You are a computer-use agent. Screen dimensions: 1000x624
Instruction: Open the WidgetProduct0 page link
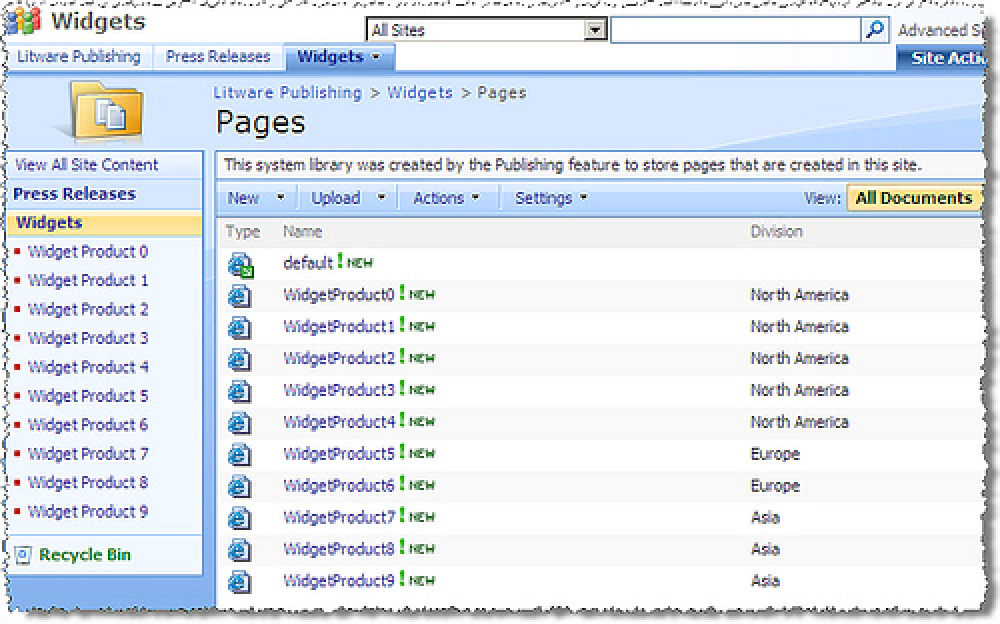coord(339,295)
